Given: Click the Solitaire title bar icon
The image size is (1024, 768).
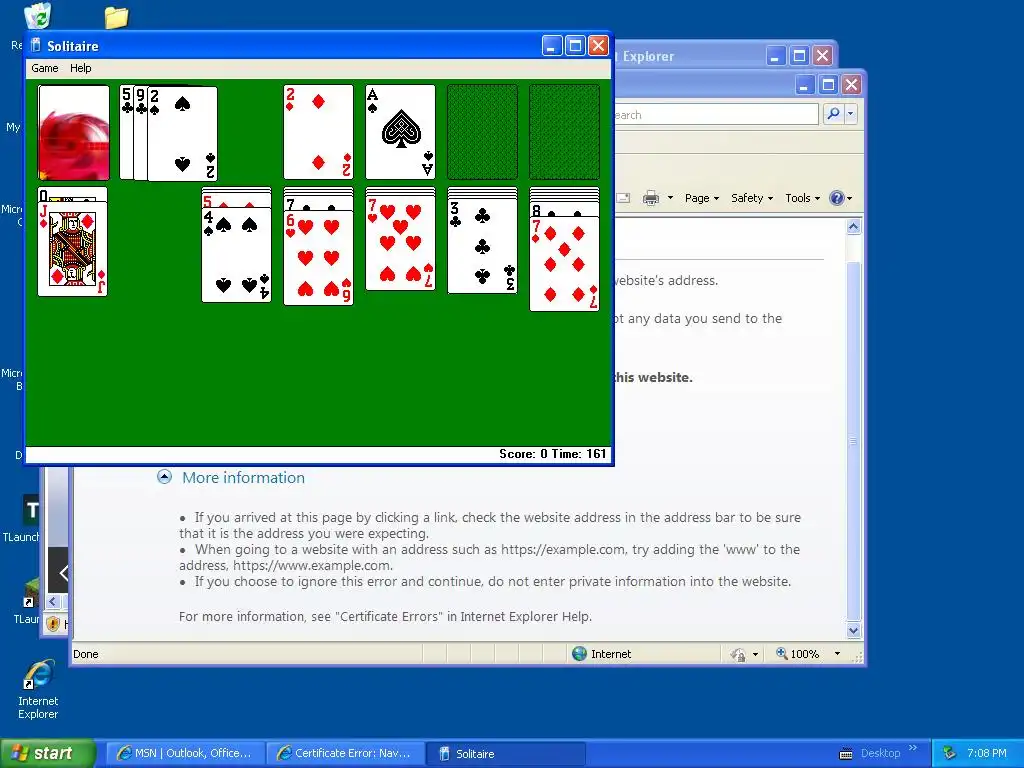Looking at the screenshot, I should click(36, 46).
